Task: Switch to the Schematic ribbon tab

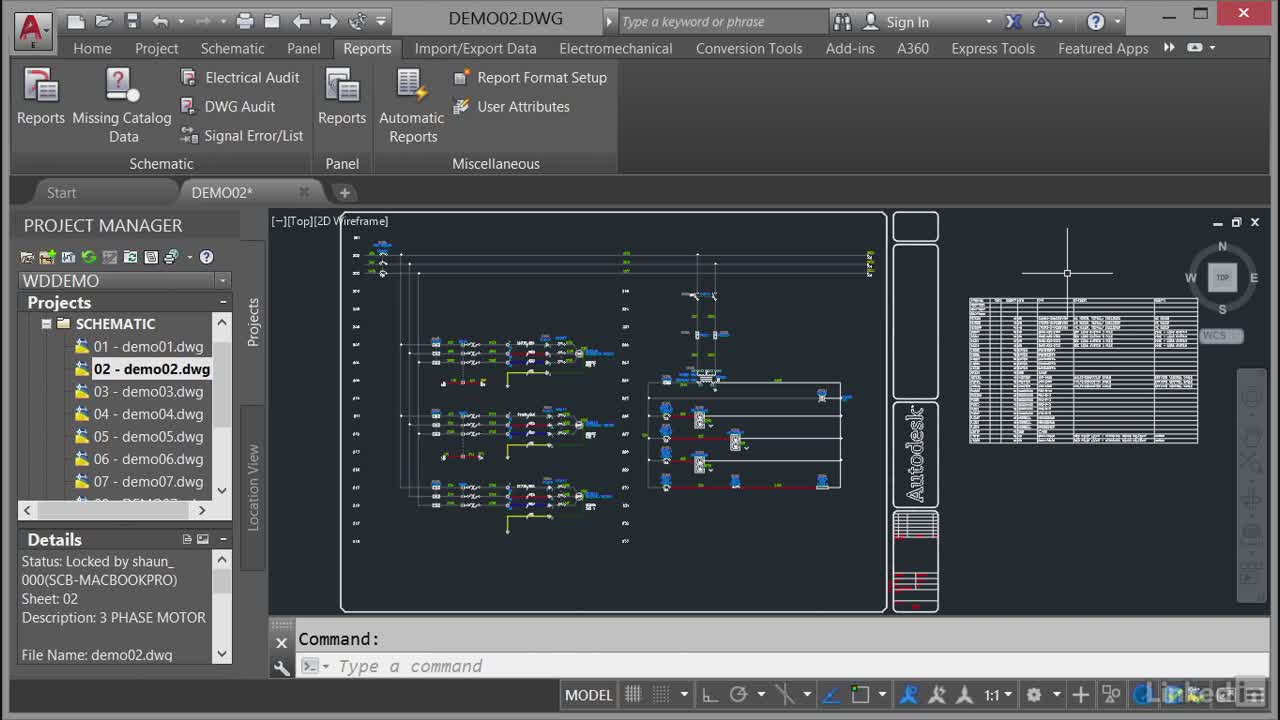Action: [x=232, y=48]
